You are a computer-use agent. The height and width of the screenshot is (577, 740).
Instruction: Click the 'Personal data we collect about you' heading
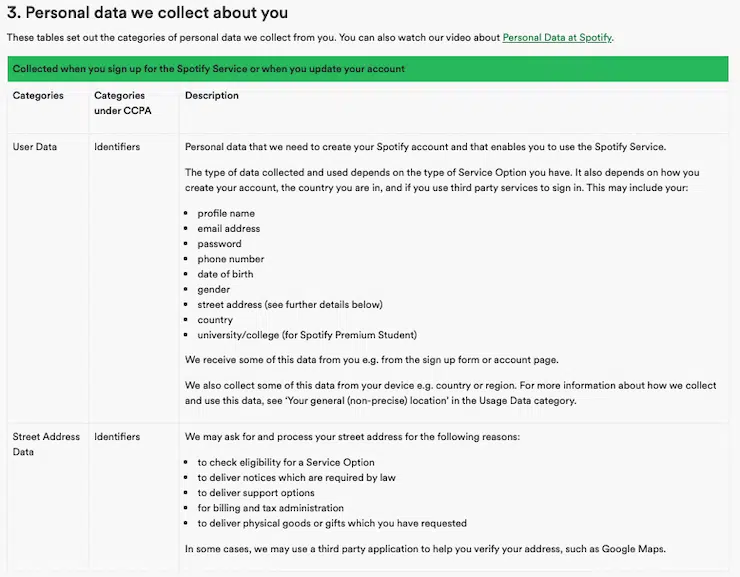148,13
